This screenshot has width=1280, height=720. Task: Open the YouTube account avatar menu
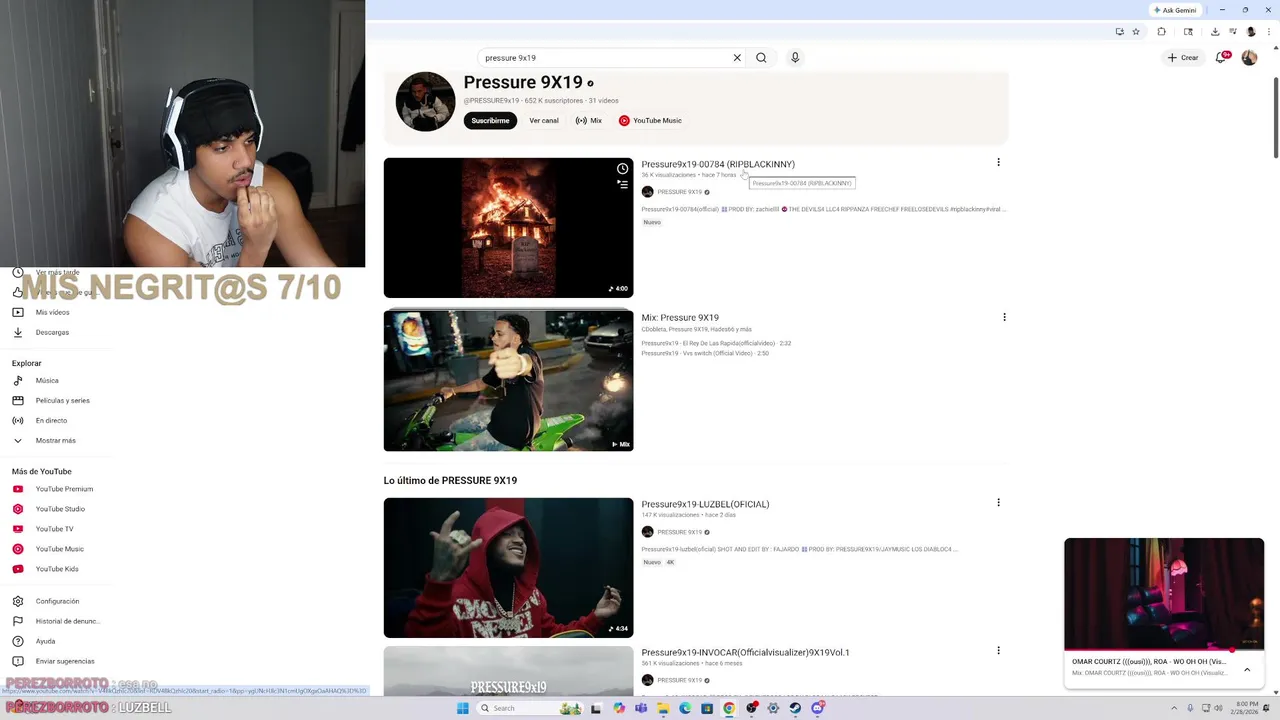tap(1249, 58)
